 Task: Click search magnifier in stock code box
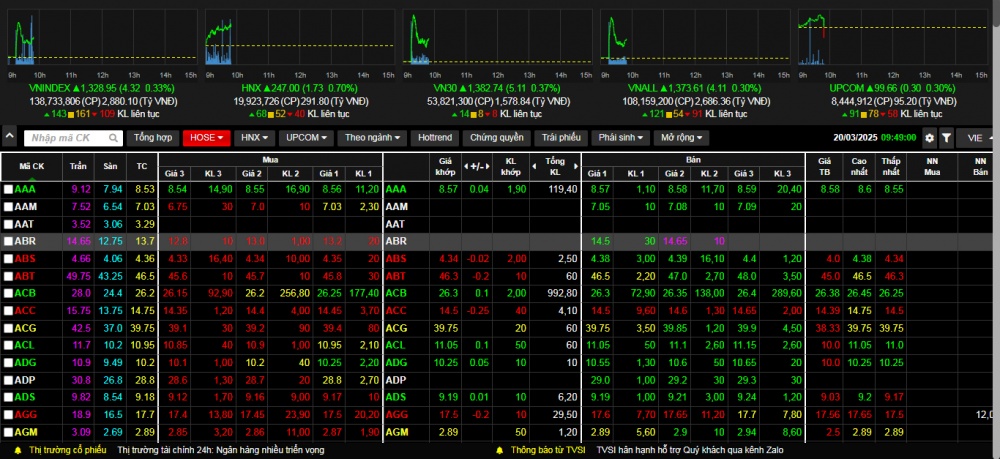113,138
